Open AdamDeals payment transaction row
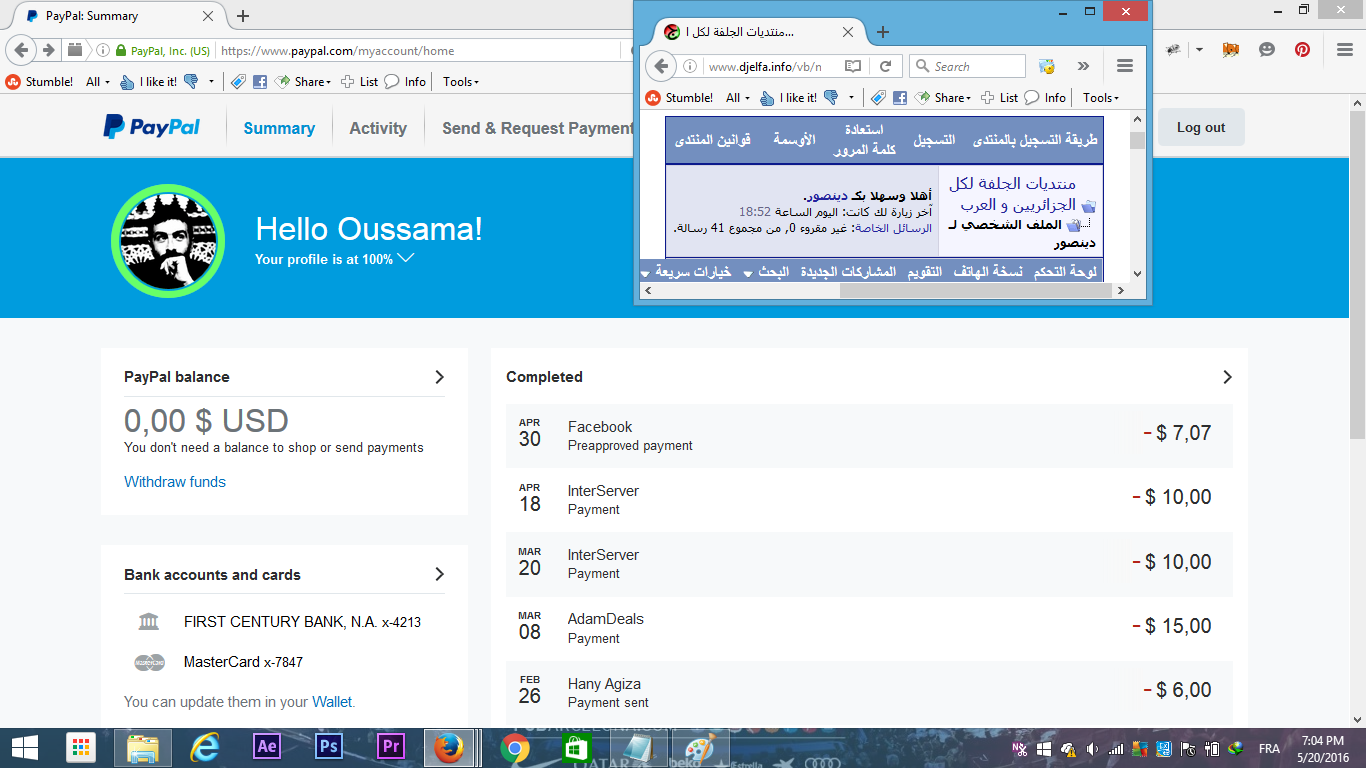 (x=869, y=627)
